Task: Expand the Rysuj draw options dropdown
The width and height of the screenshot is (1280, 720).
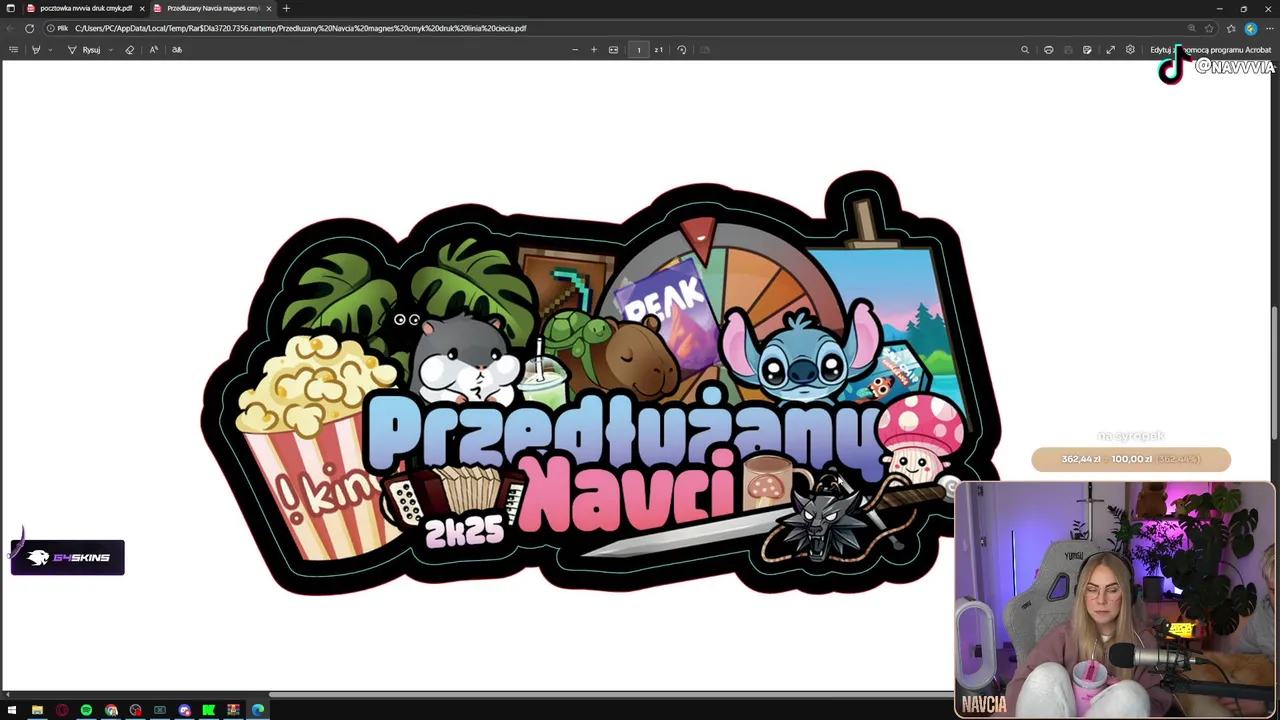Action: click(x=110, y=49)
